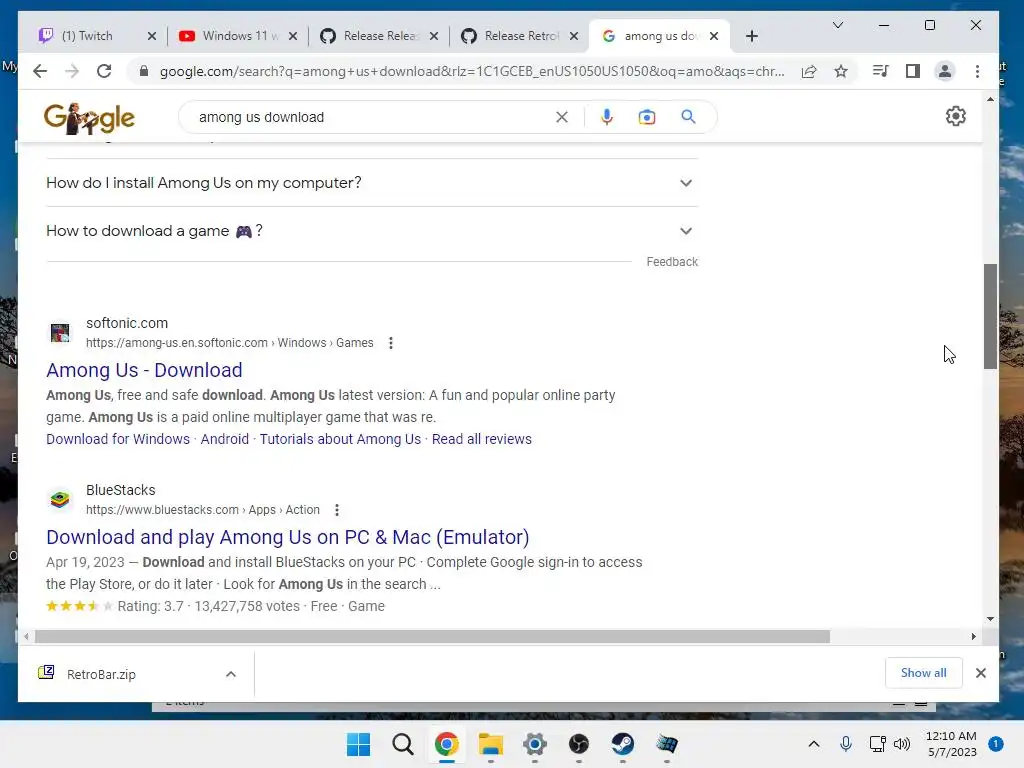Open RetroBar.zip download options arrow
This screenshot has height=768, width=1024.
pos(231,674)
